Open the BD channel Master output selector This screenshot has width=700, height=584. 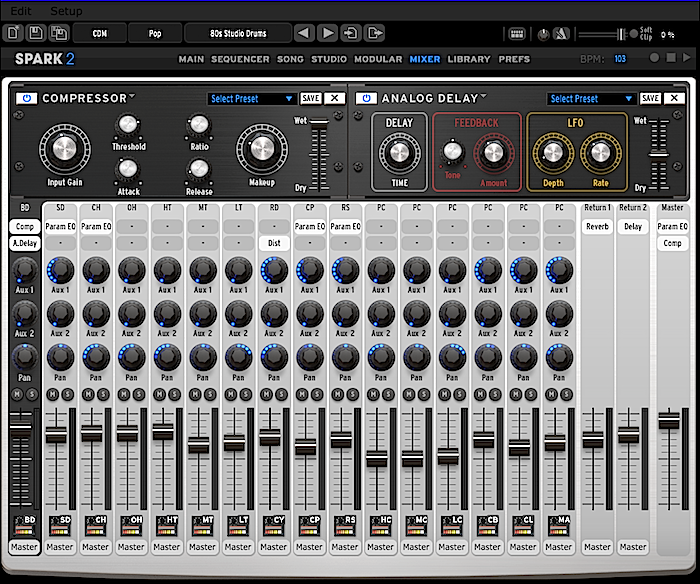[x=24, y=547]
